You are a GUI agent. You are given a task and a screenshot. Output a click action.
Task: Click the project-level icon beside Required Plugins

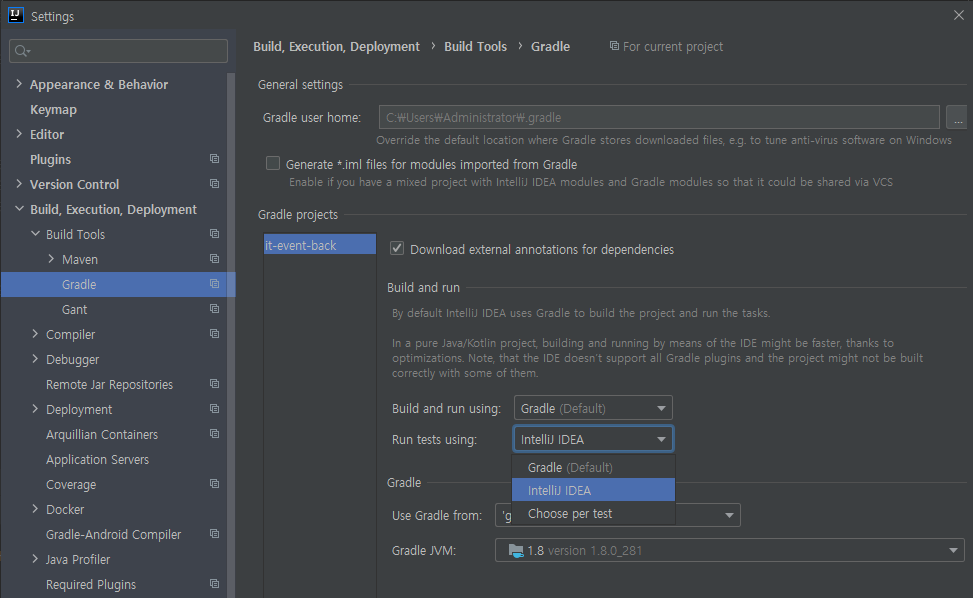click(x=215, y=584)
